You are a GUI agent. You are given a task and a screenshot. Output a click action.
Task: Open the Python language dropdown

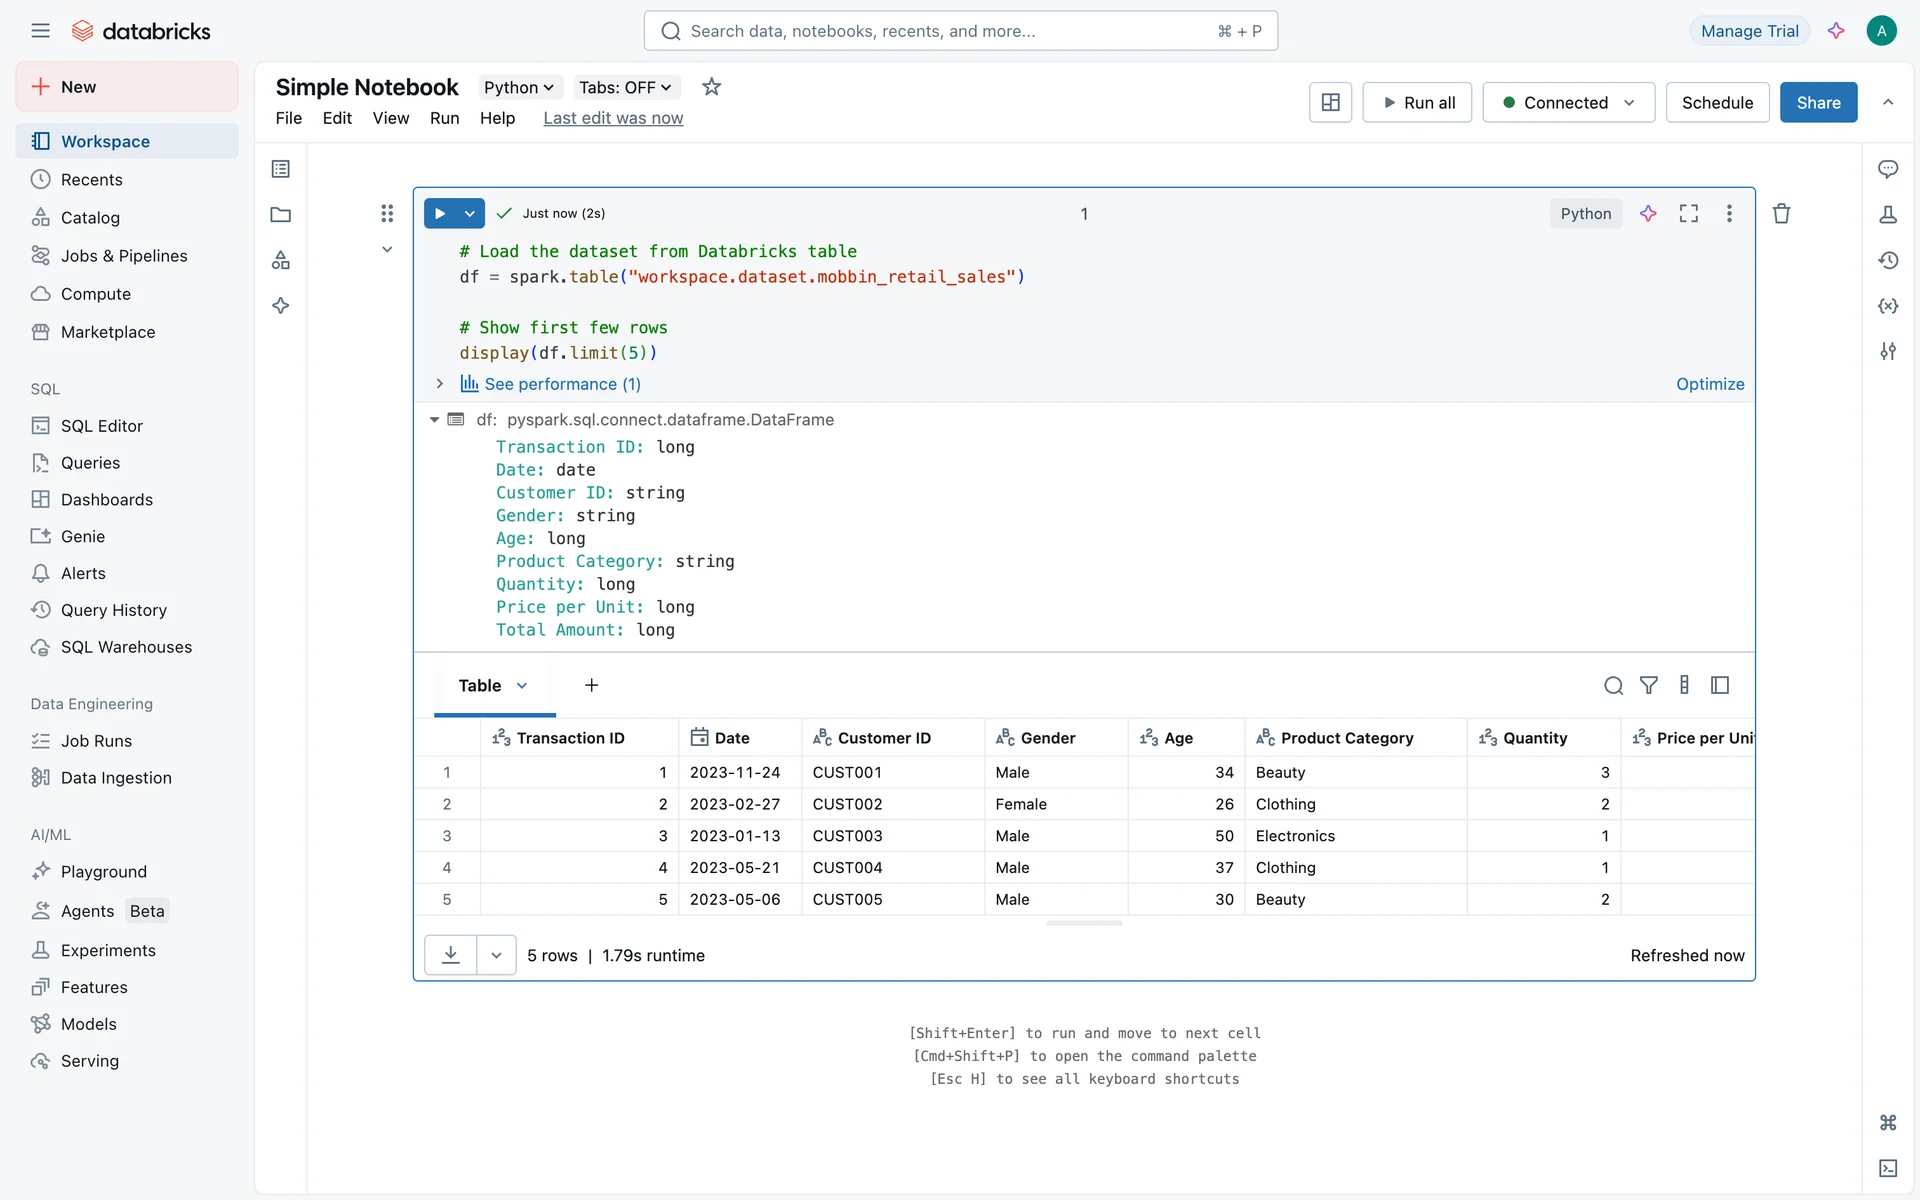518,87
